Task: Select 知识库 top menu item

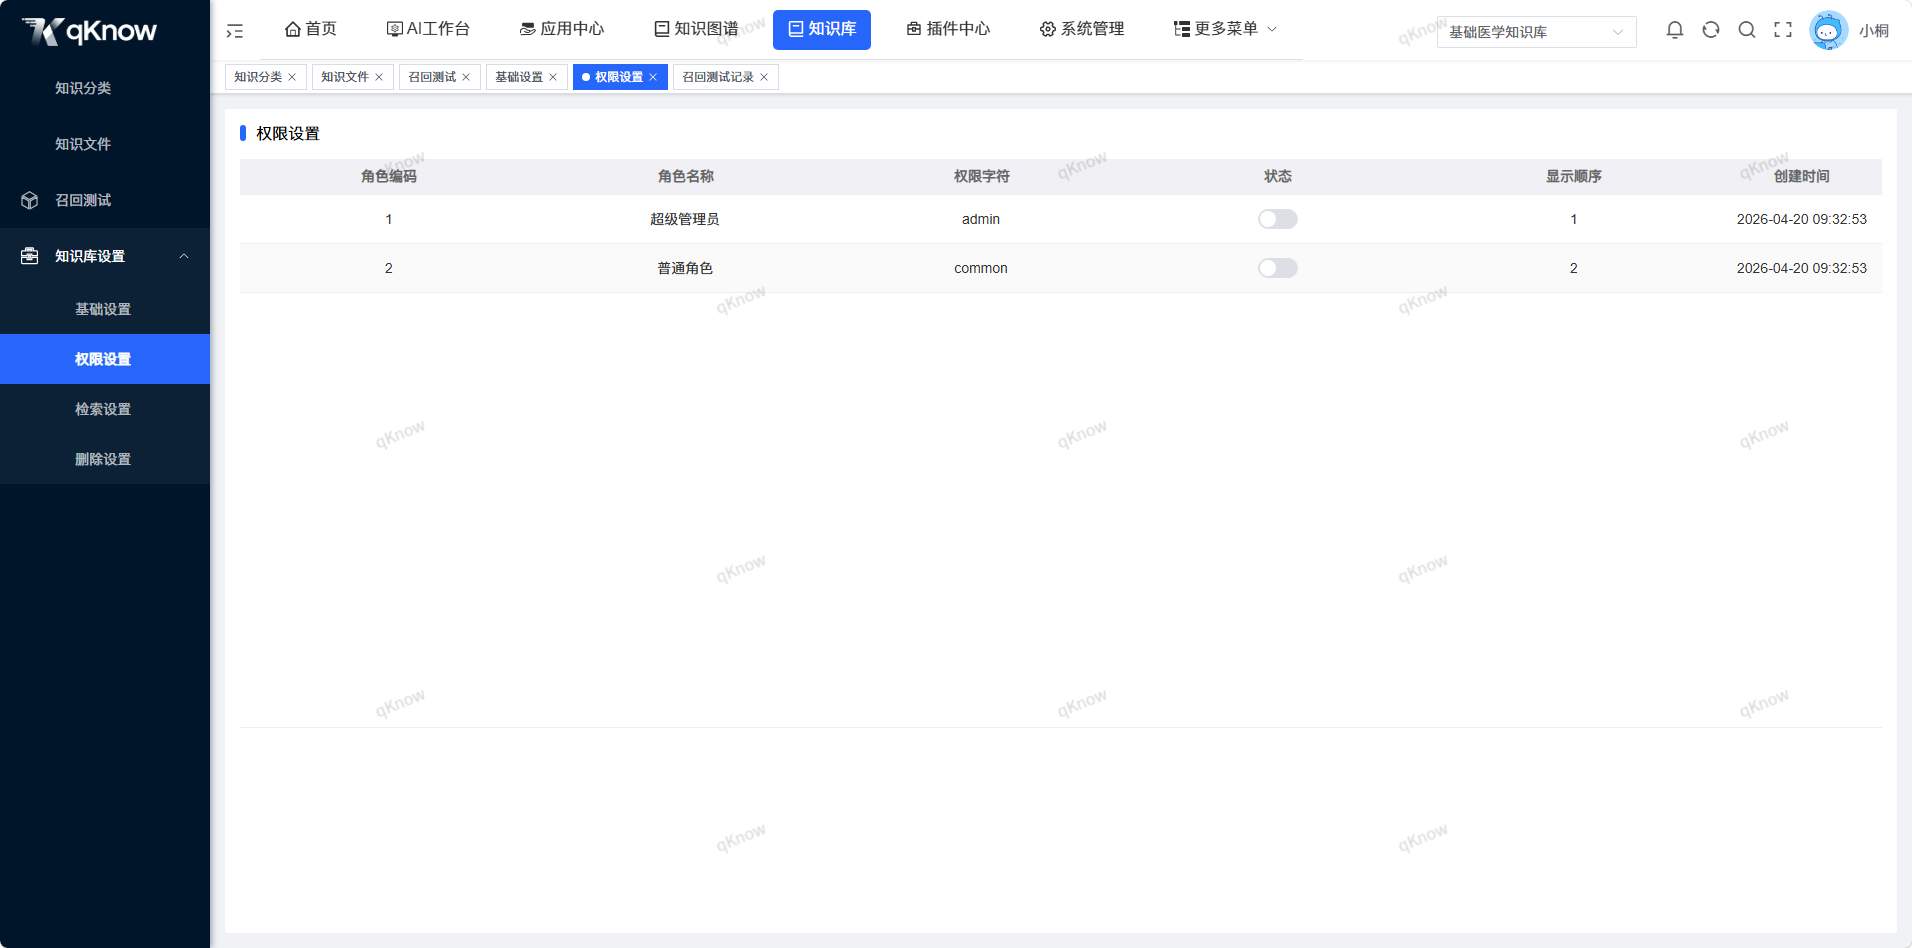Action: point(822,29)
